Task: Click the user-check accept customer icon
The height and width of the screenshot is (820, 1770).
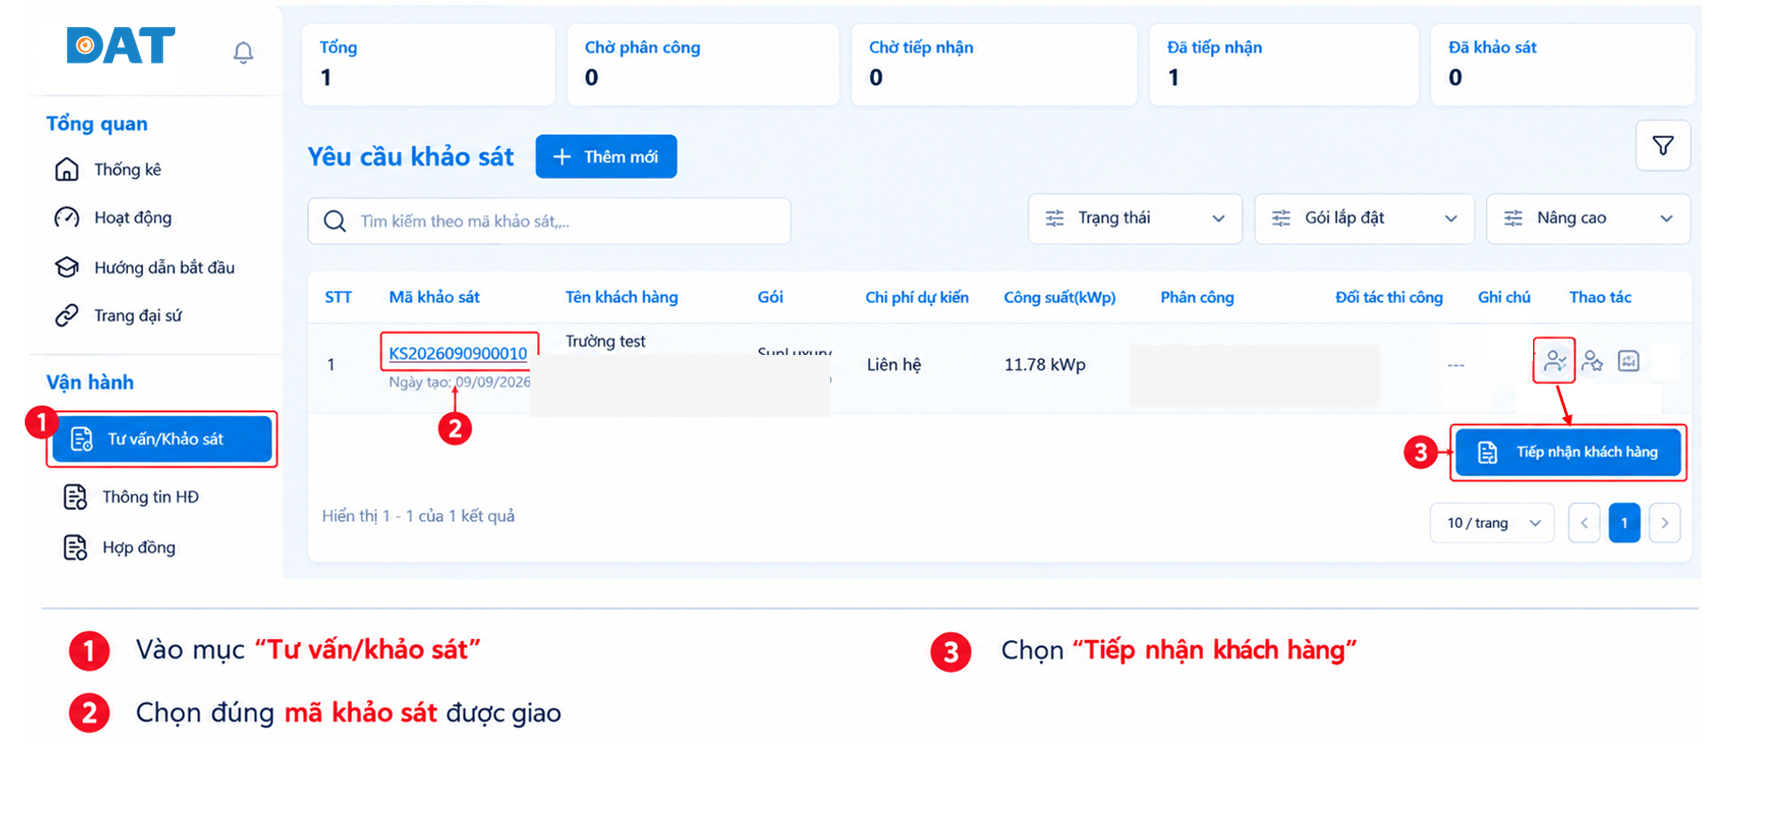Action: coord(1554,361)
